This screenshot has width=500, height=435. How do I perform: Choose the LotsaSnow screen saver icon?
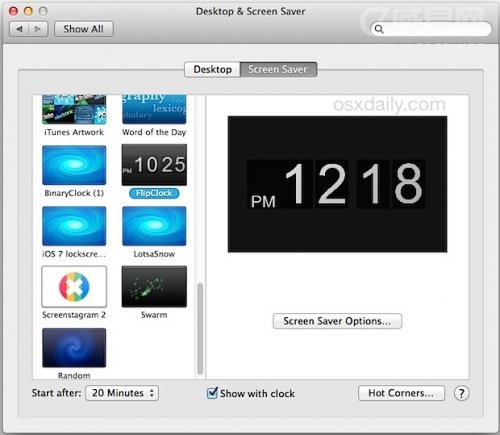click(154, 226)
